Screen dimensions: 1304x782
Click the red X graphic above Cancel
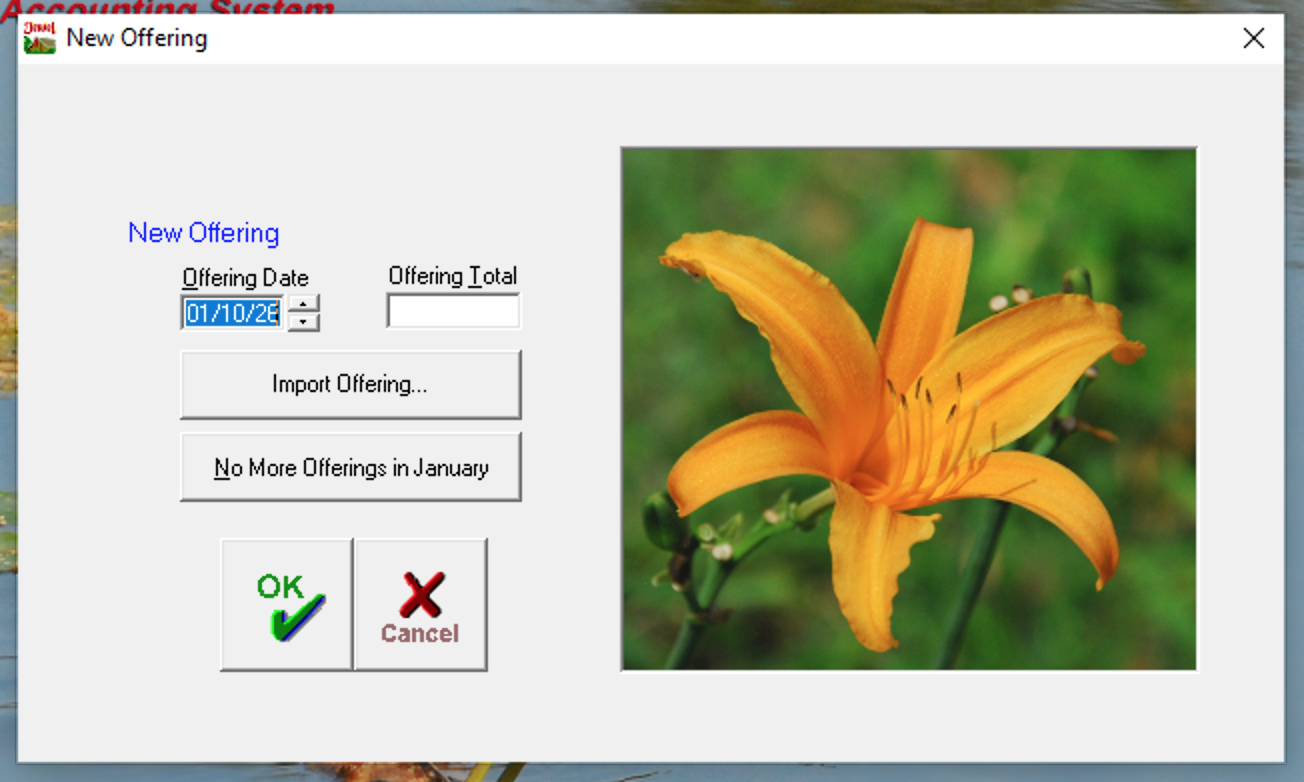click(x=421, y=595)
